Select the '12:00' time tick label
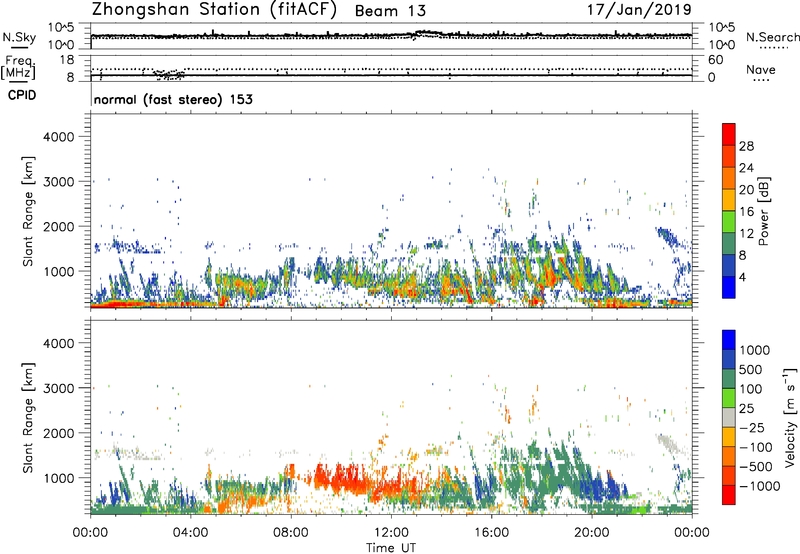 pos(391,533)
